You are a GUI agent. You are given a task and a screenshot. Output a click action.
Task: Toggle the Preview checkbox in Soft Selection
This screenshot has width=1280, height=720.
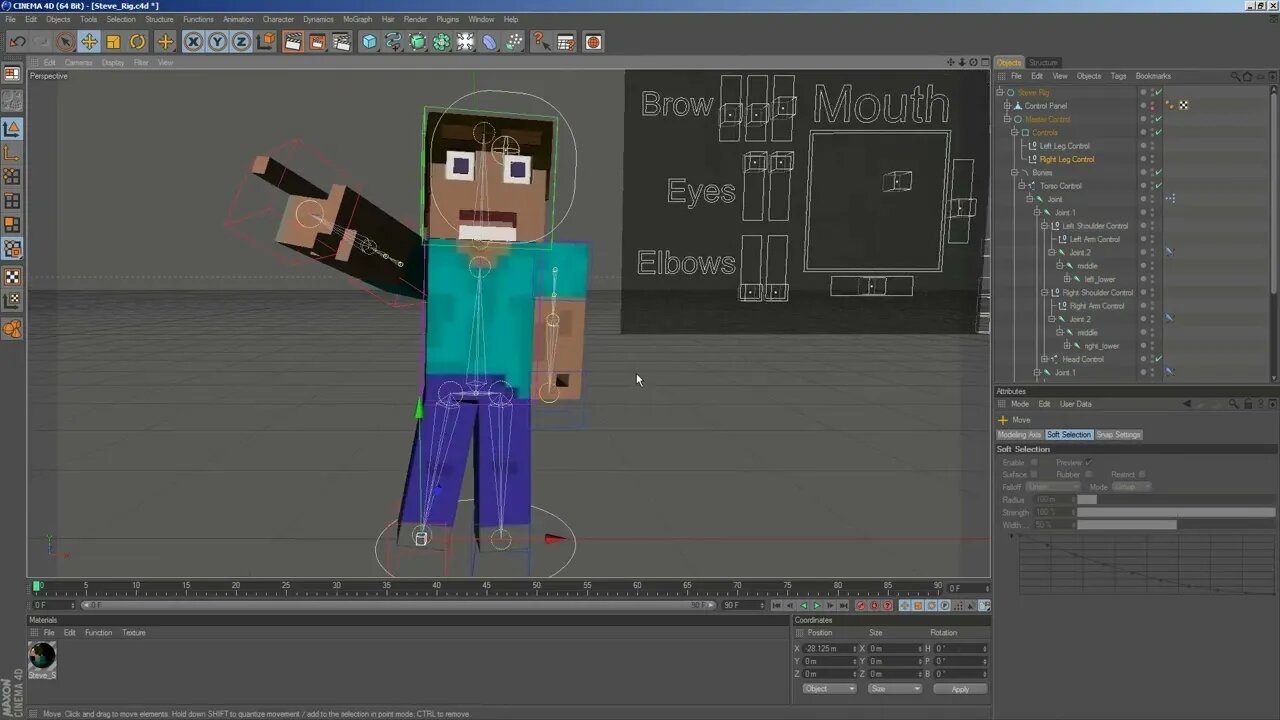[1089, 462]
